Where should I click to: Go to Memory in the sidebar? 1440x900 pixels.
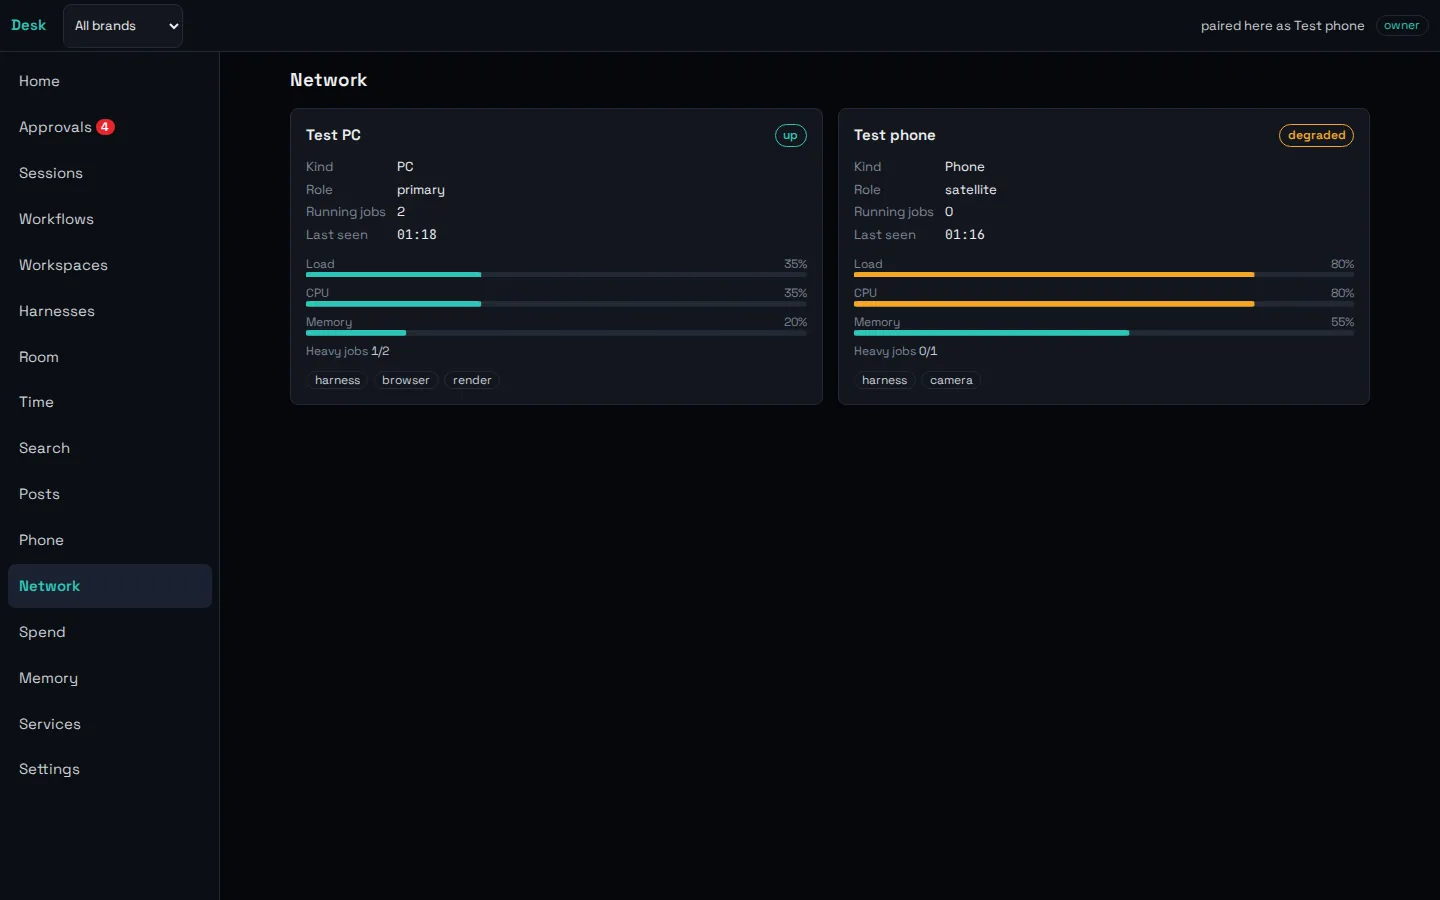pos(110,678)
